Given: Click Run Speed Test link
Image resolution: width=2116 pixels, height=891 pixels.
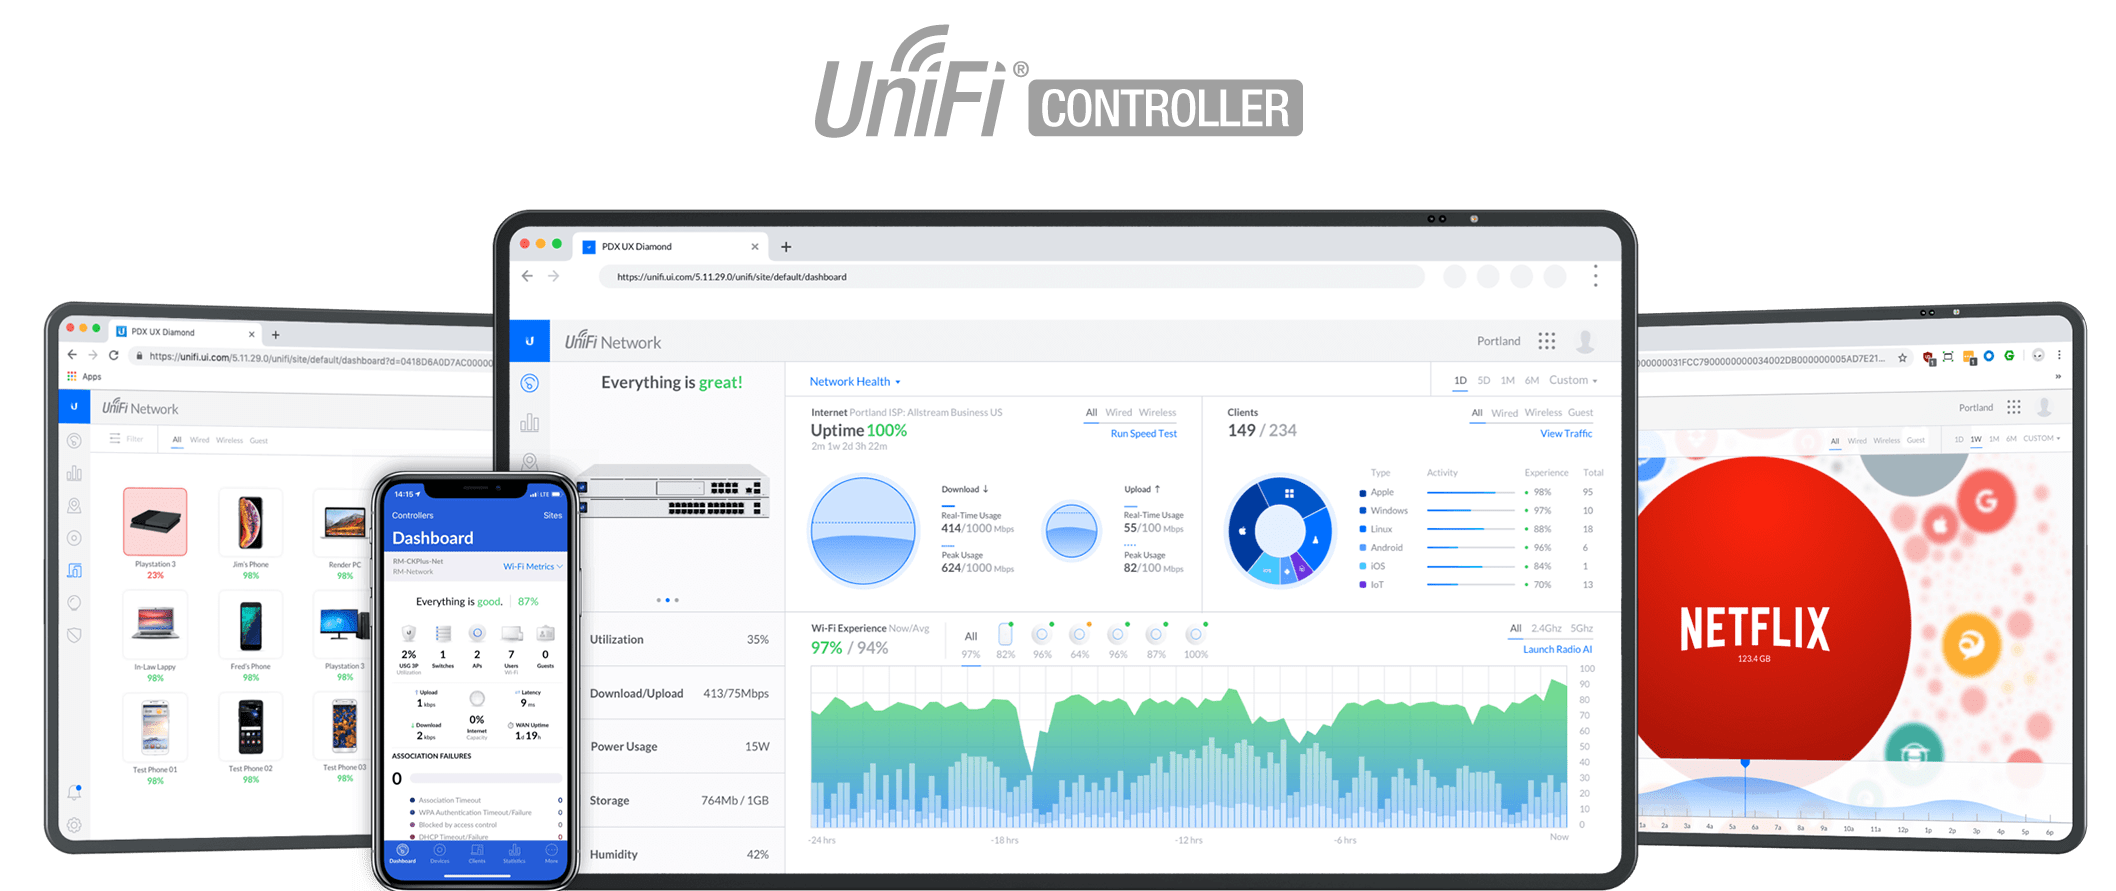Looking at the screenshot, I should [x=1144, y=434].
